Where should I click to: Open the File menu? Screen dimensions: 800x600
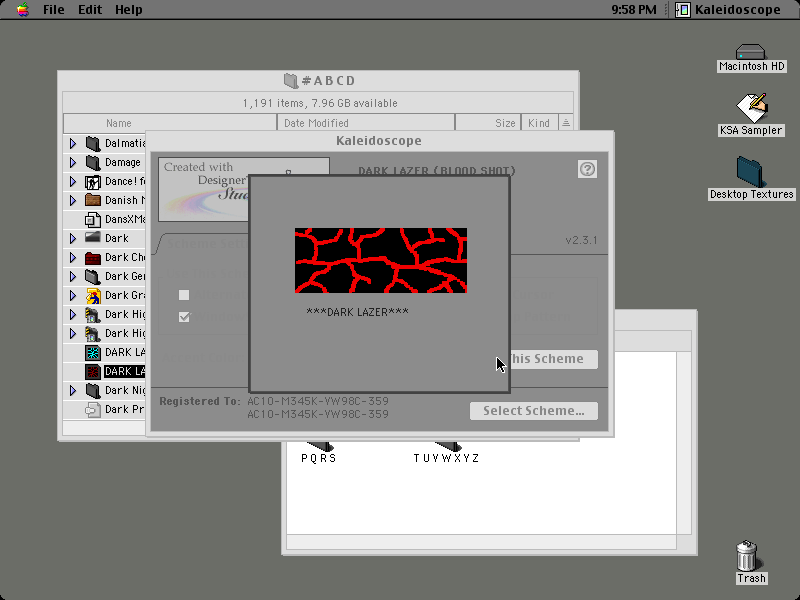click(54, 9)
